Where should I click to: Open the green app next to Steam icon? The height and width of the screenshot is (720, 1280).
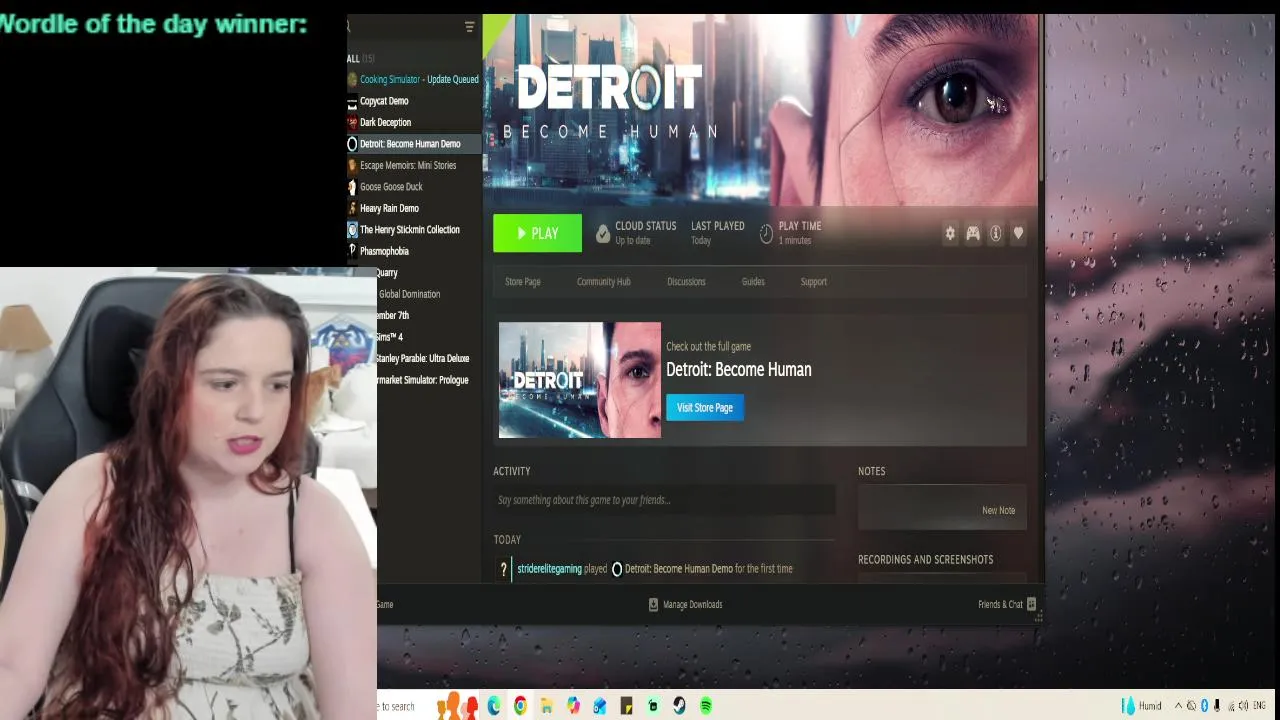coord(653,706)
